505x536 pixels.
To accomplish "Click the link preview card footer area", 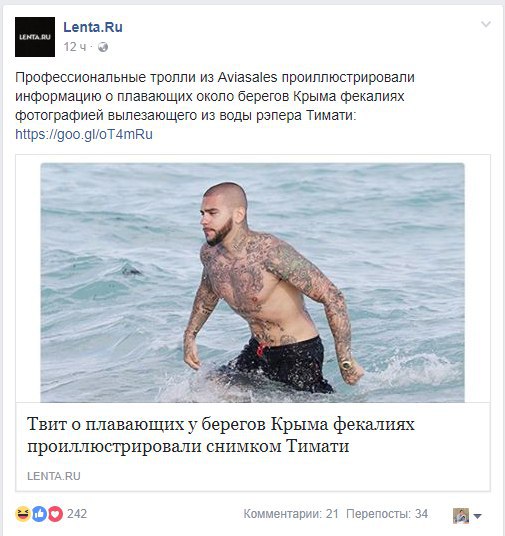I will (x=253, y=447).
